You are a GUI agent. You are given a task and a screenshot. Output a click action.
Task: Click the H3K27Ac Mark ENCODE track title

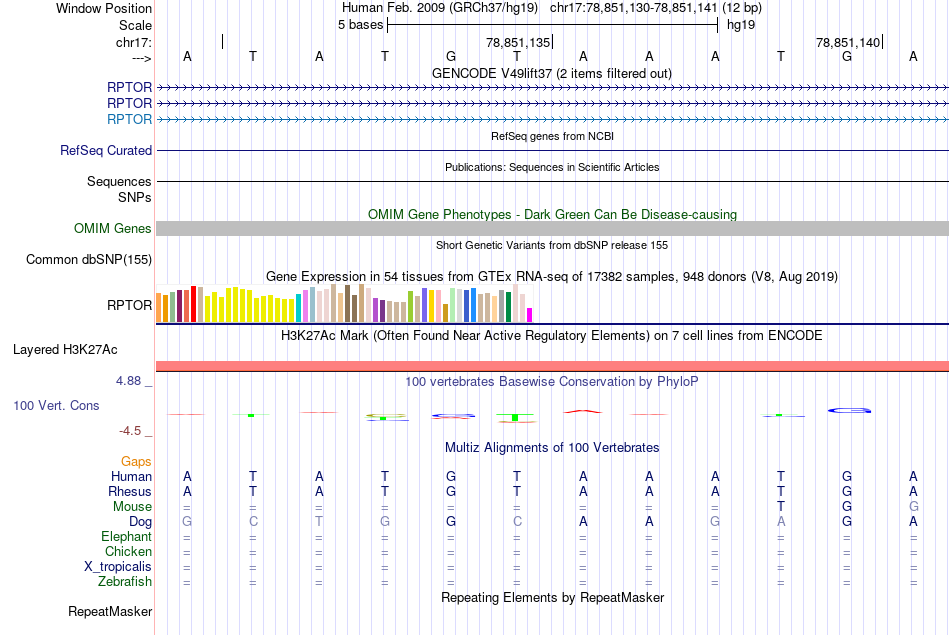[552, 336]
